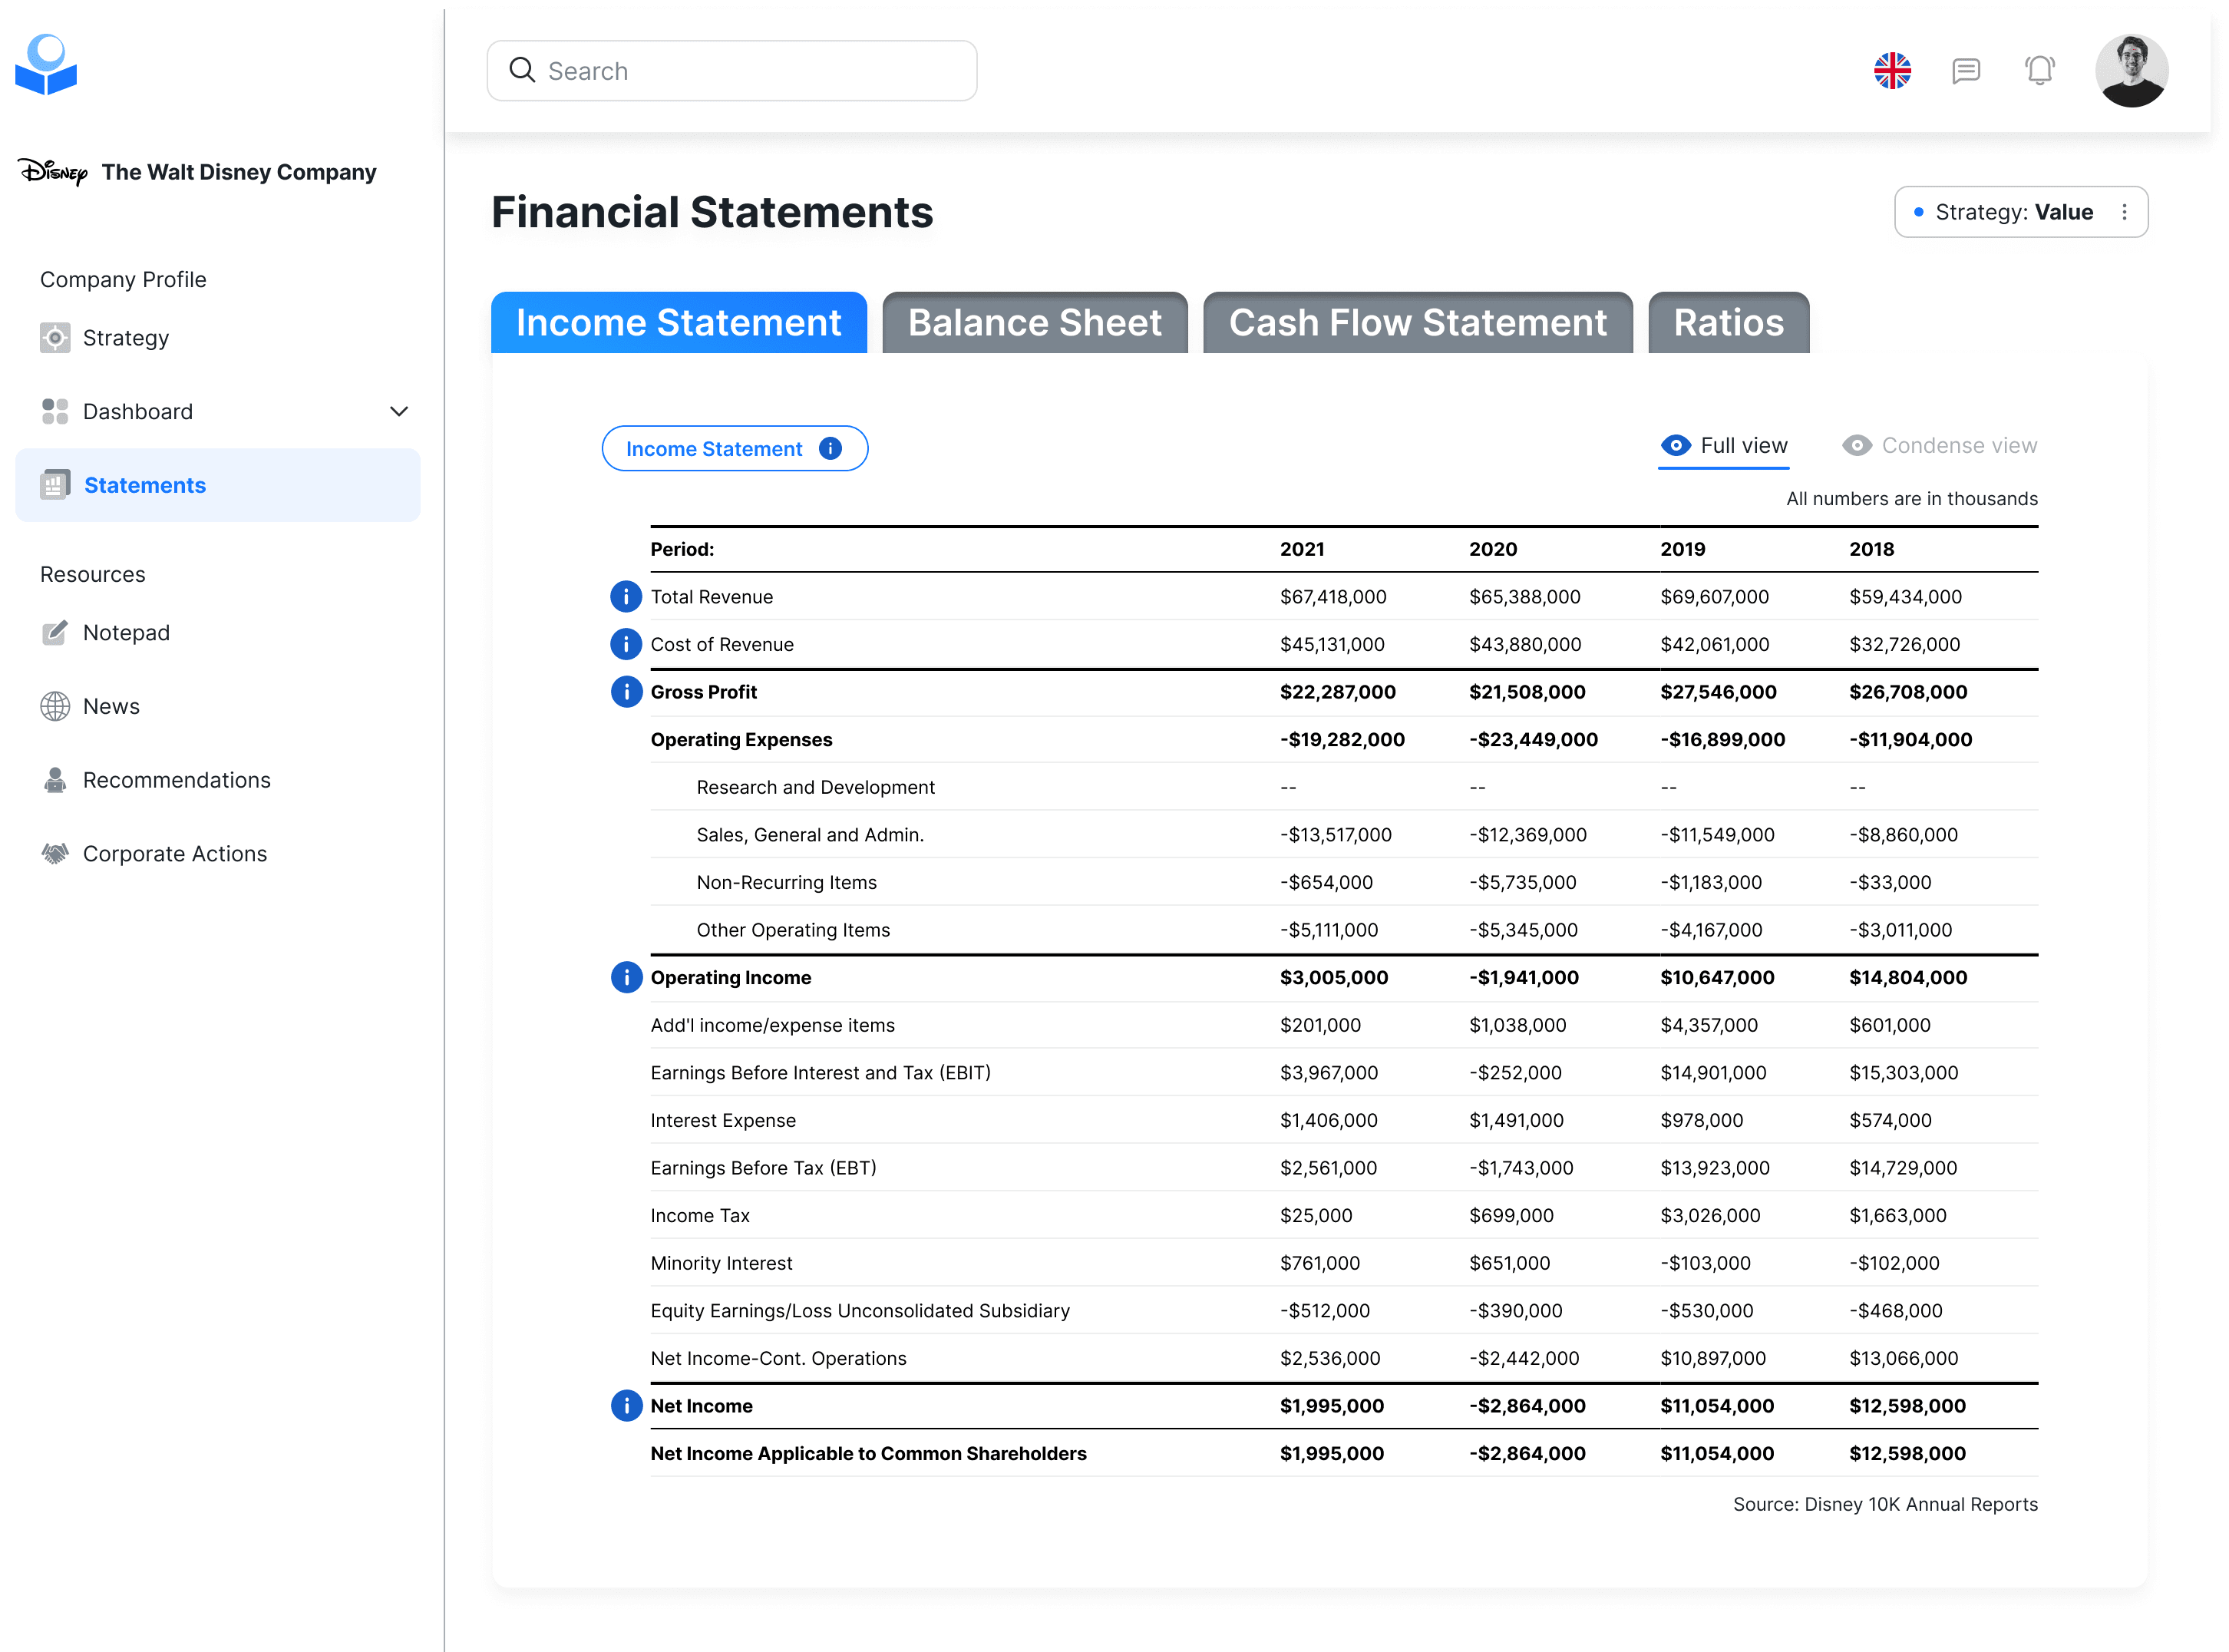Click the Statements sidebar icon
Viewport: 2229px width, 1652px height.
tap(55, 485)
